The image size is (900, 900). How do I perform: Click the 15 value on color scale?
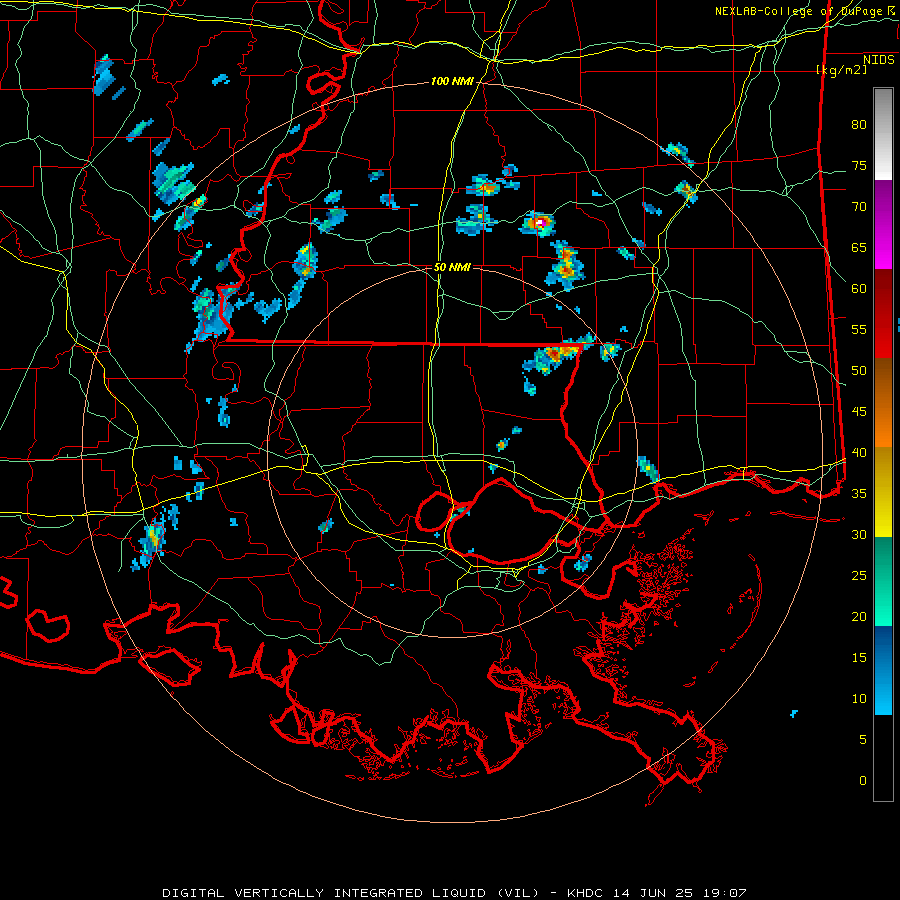coord(859,658)
